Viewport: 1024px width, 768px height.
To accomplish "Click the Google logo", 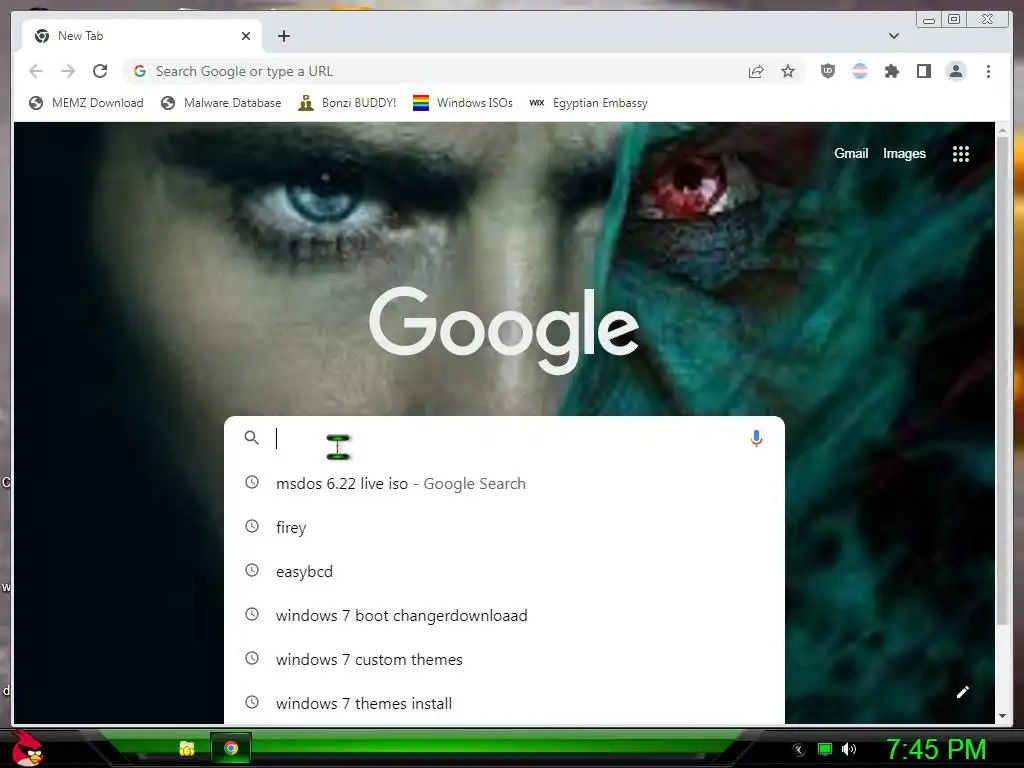I will pyautogui.click(x=504, y=329).
